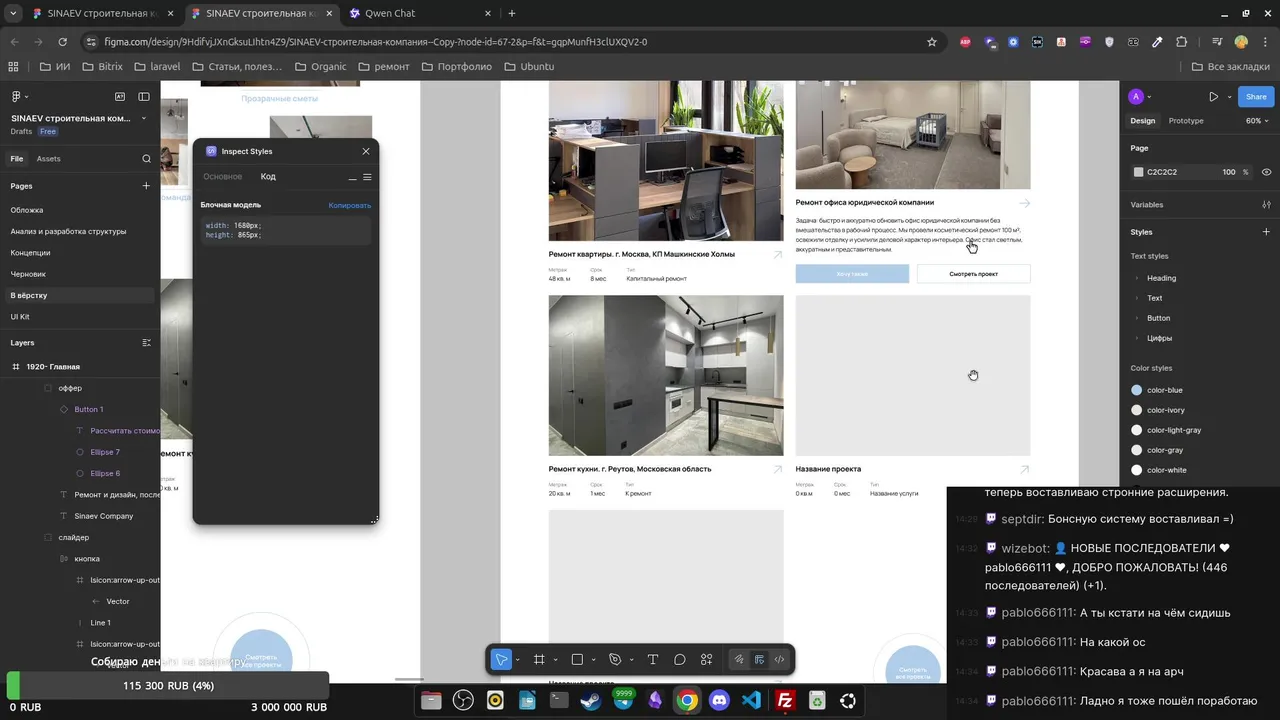Open the Chrome extensions puzzle icon
This screenshot has width=1280, height=720.
[1182, 42]
